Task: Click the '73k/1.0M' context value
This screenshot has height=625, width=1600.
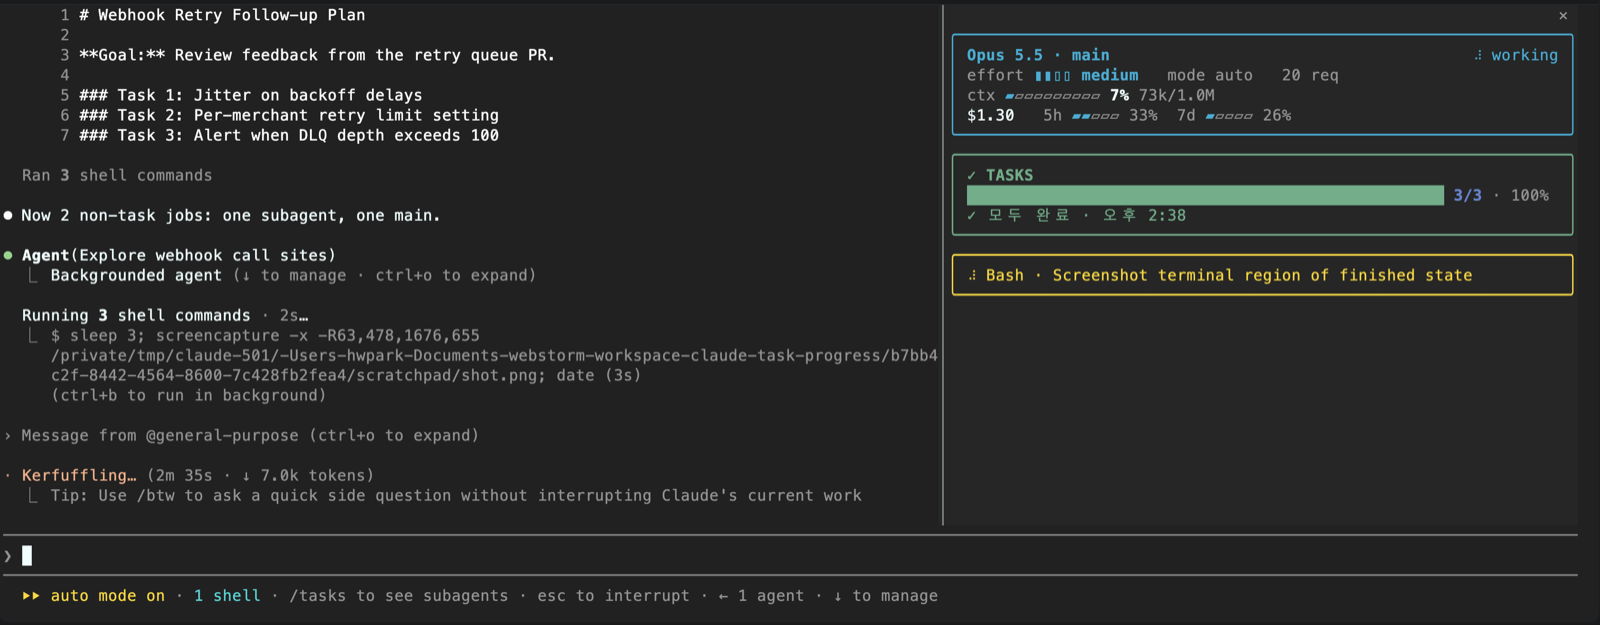Action: coord(1177,95)
